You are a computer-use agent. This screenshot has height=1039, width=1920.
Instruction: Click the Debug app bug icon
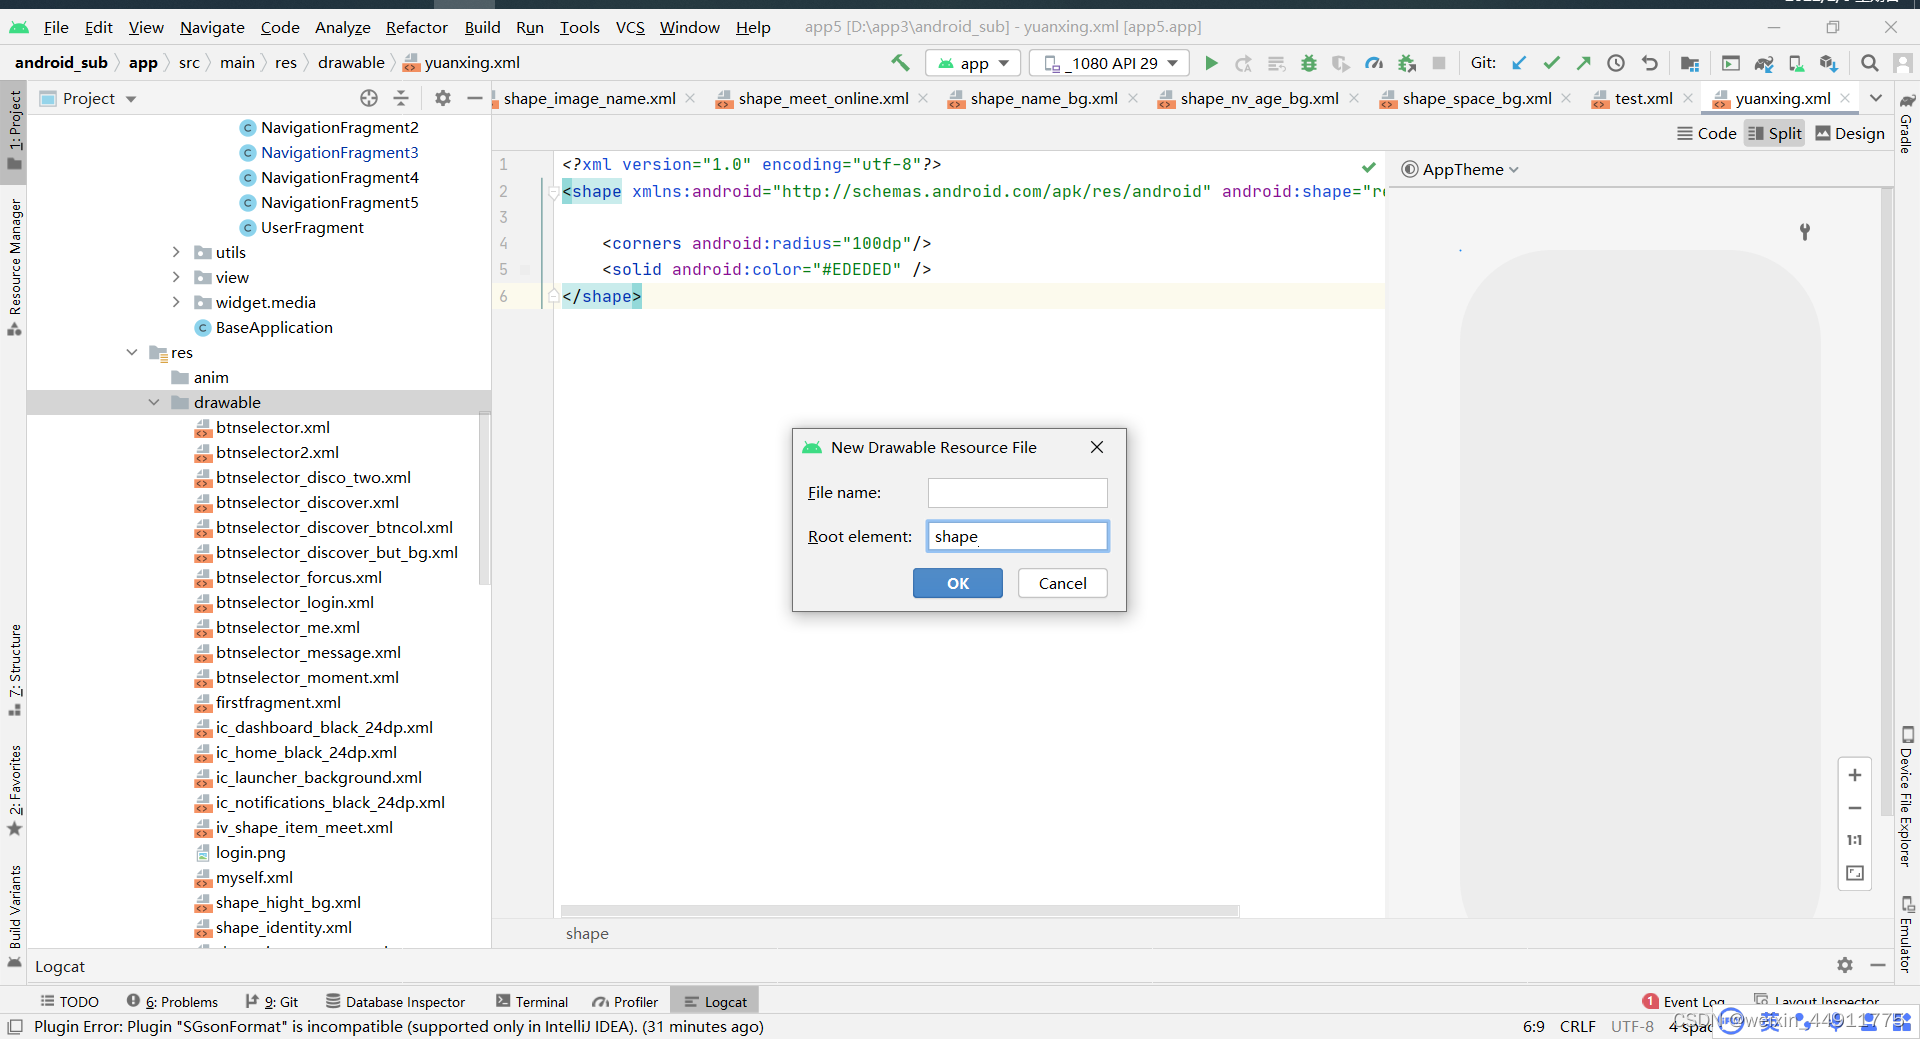[1308, 63]
